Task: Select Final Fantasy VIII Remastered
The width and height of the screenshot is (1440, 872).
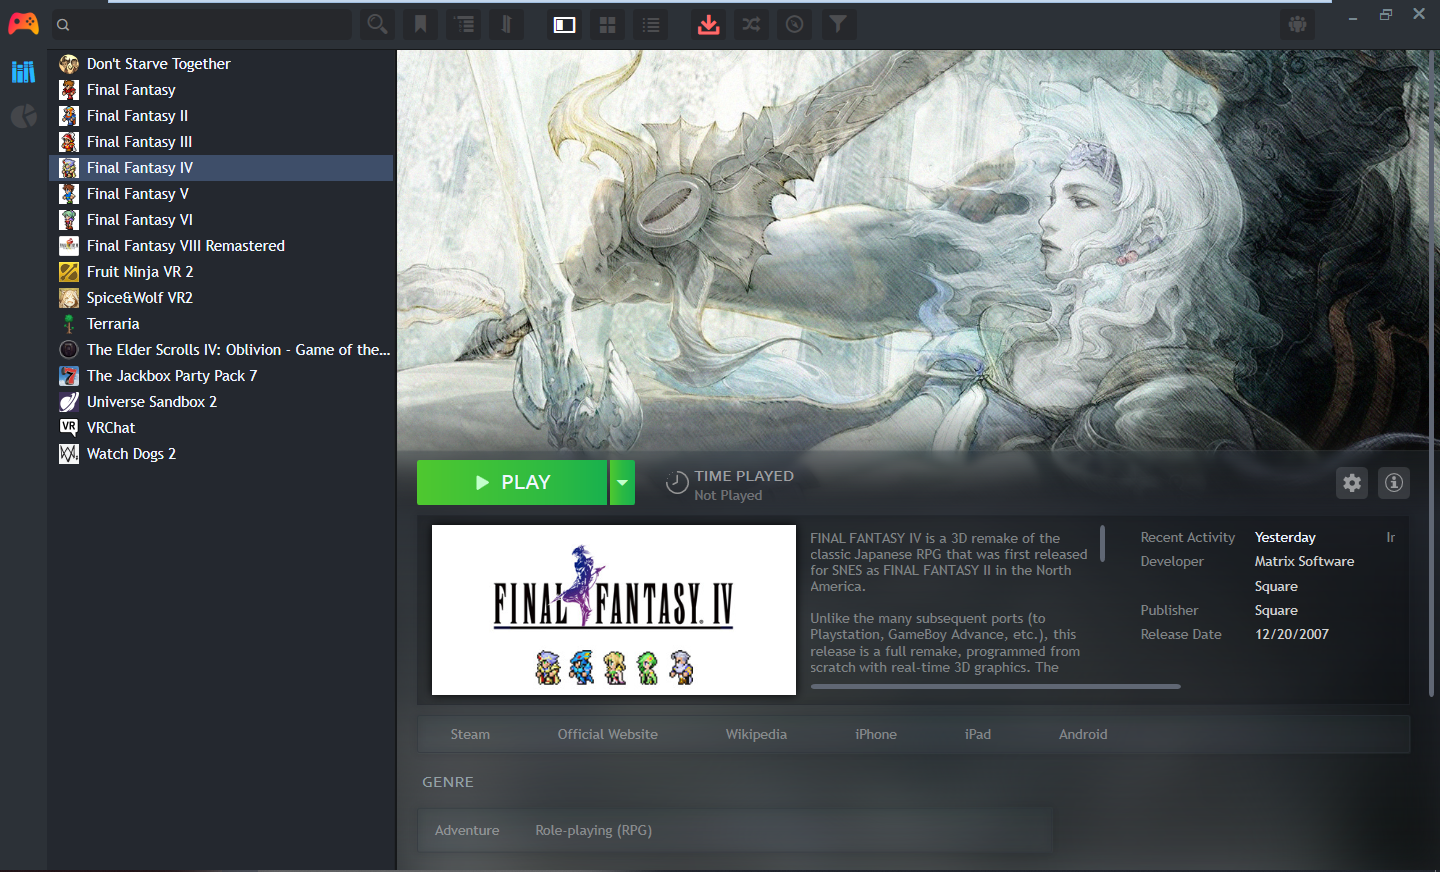Action: 221,246
